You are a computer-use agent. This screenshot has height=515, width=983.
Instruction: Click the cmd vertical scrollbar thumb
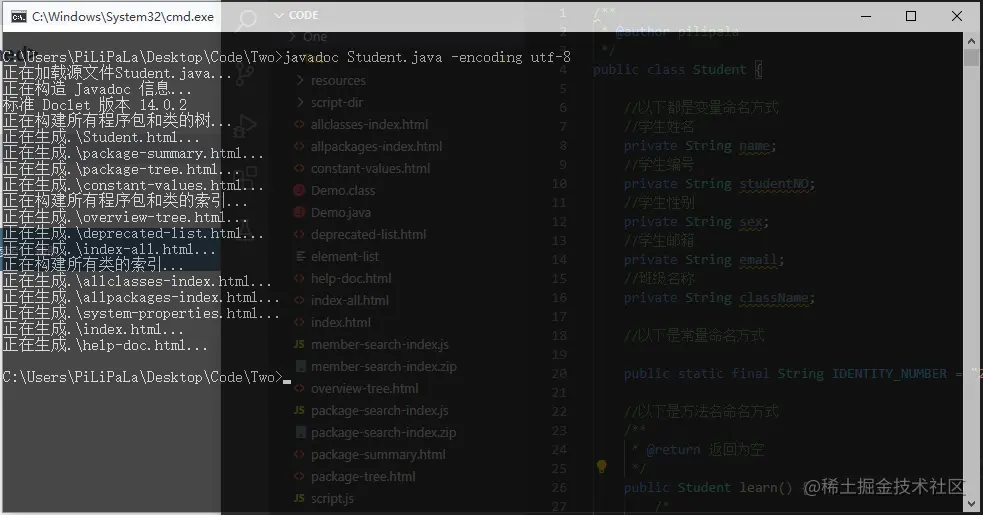[971, 58]
